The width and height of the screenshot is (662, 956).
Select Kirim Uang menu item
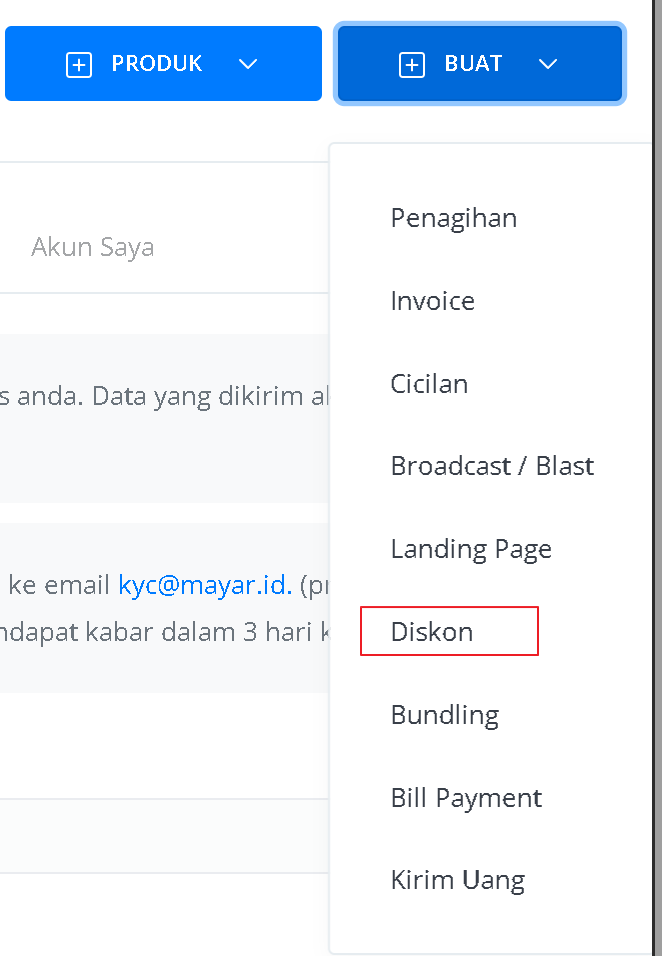pyautogui.click(x=458, y=881)
